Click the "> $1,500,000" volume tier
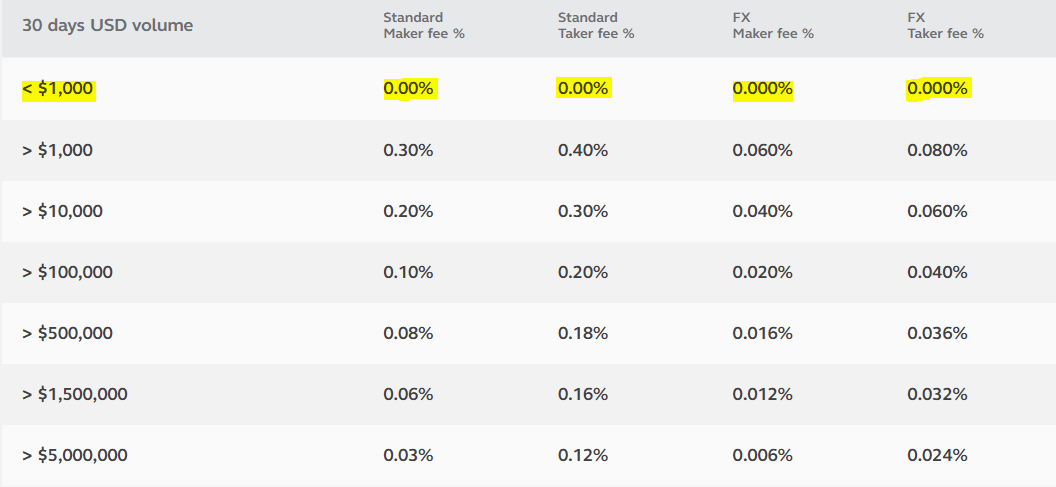Viewport: 1056px width, 487px height. (75, 394)
